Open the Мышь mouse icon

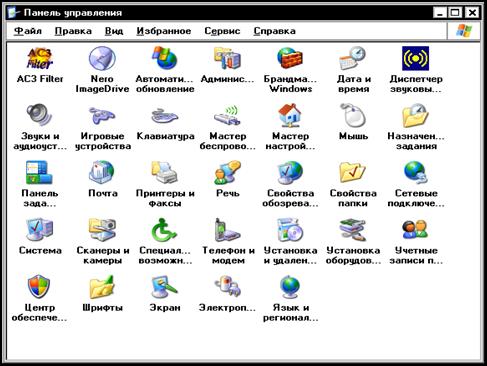[x=353, y=115]
